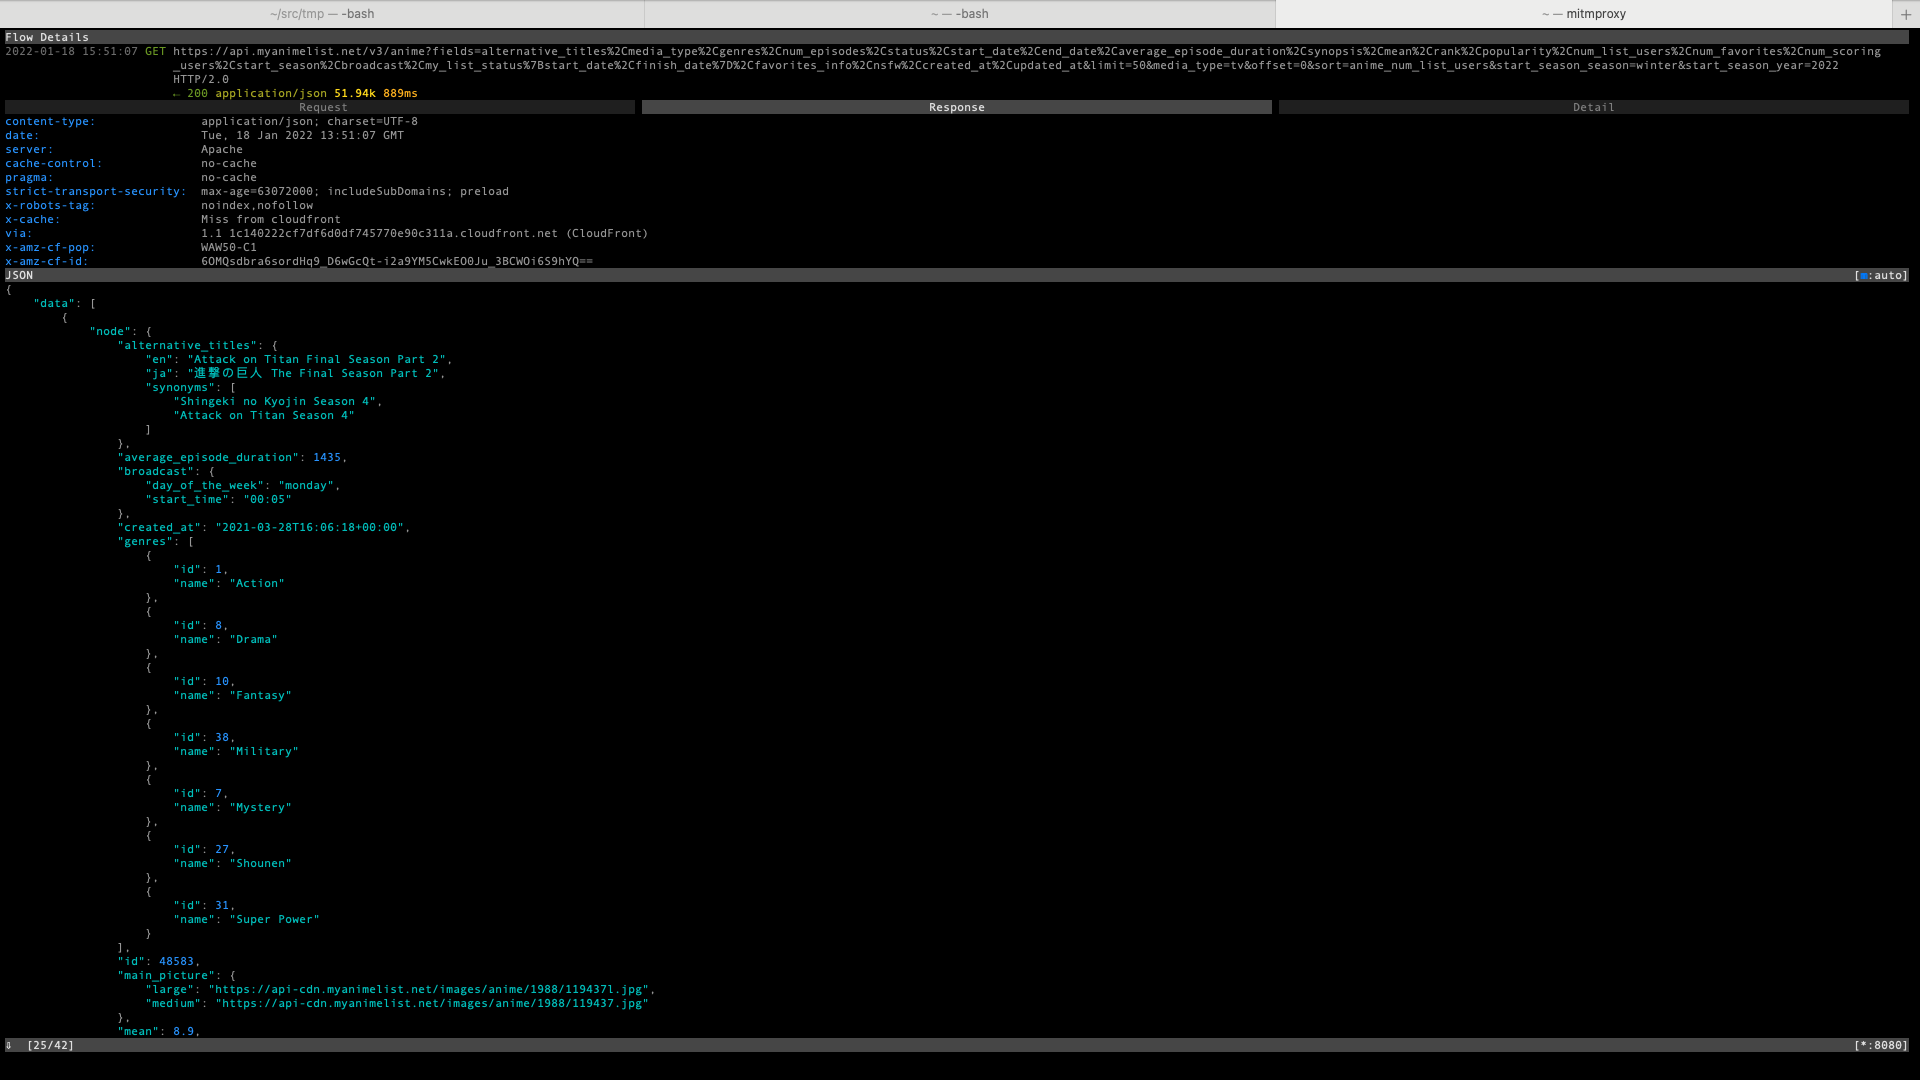Click the genre name "Shounen"
The image size is (1920, 1080).
coord(261,863)
